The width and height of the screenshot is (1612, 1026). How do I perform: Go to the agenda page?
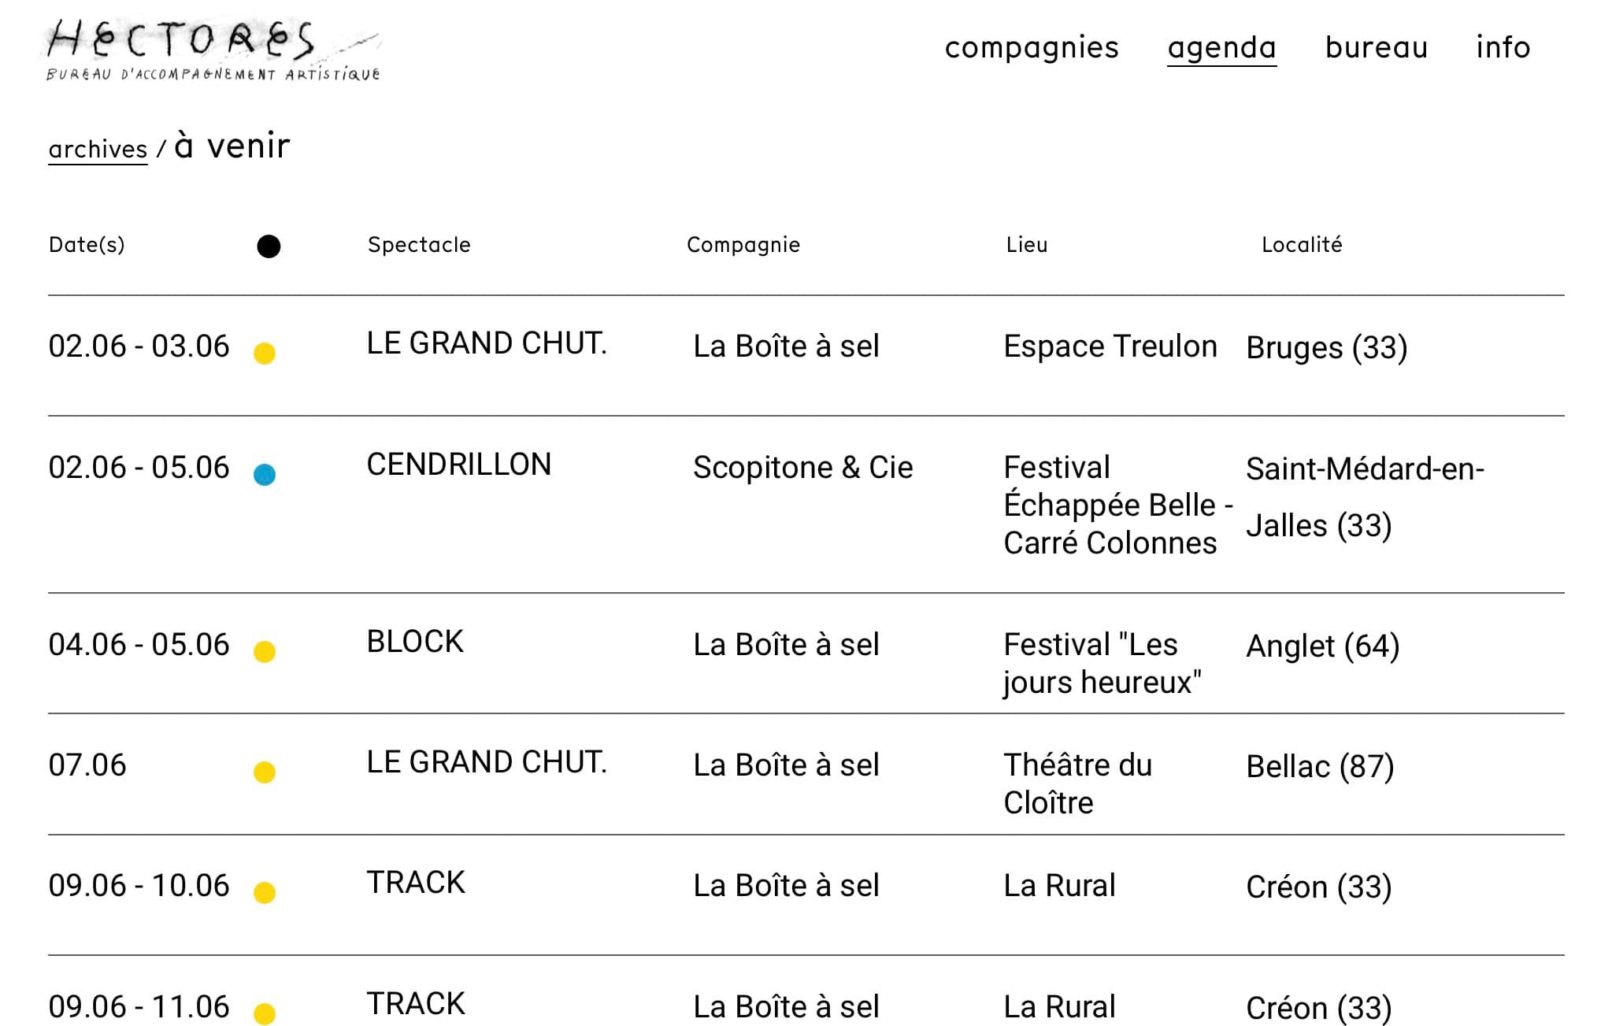[1221, 47]
